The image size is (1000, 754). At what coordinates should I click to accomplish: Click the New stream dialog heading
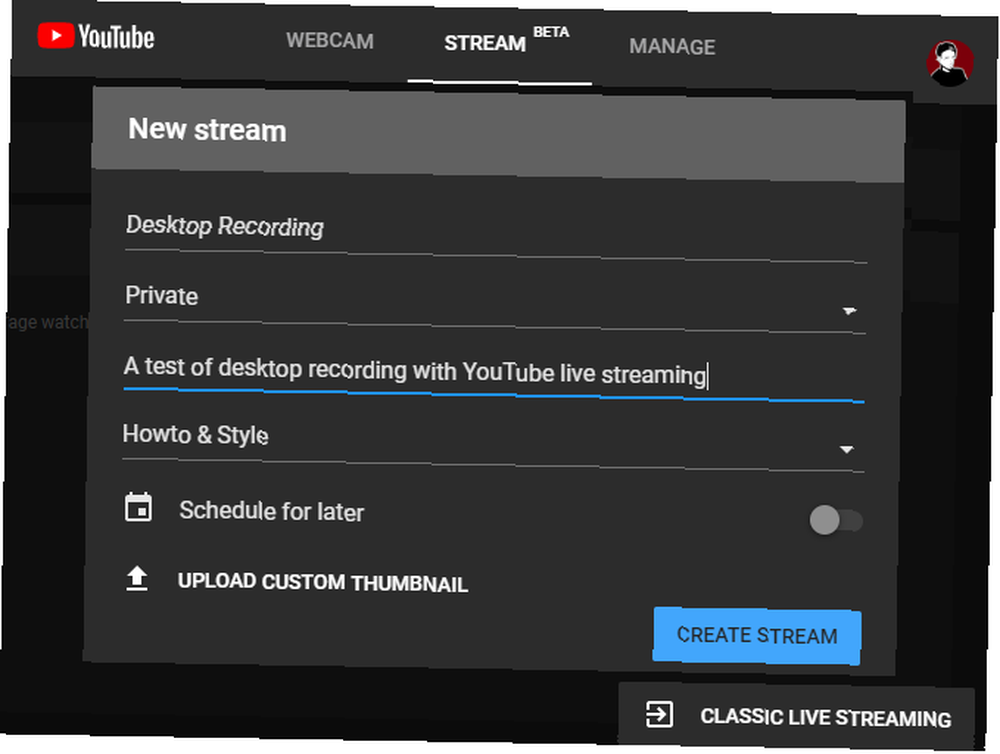click(x=207, y=129)
